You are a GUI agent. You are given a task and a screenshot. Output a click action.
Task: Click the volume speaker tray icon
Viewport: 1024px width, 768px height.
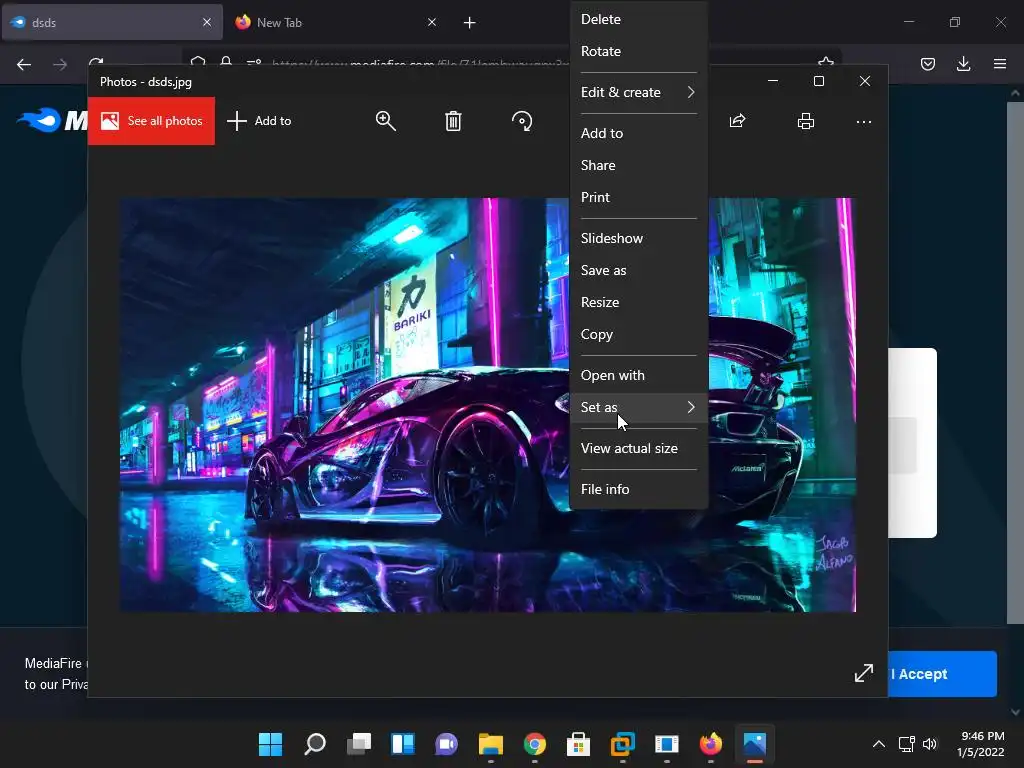click(930, 744)
